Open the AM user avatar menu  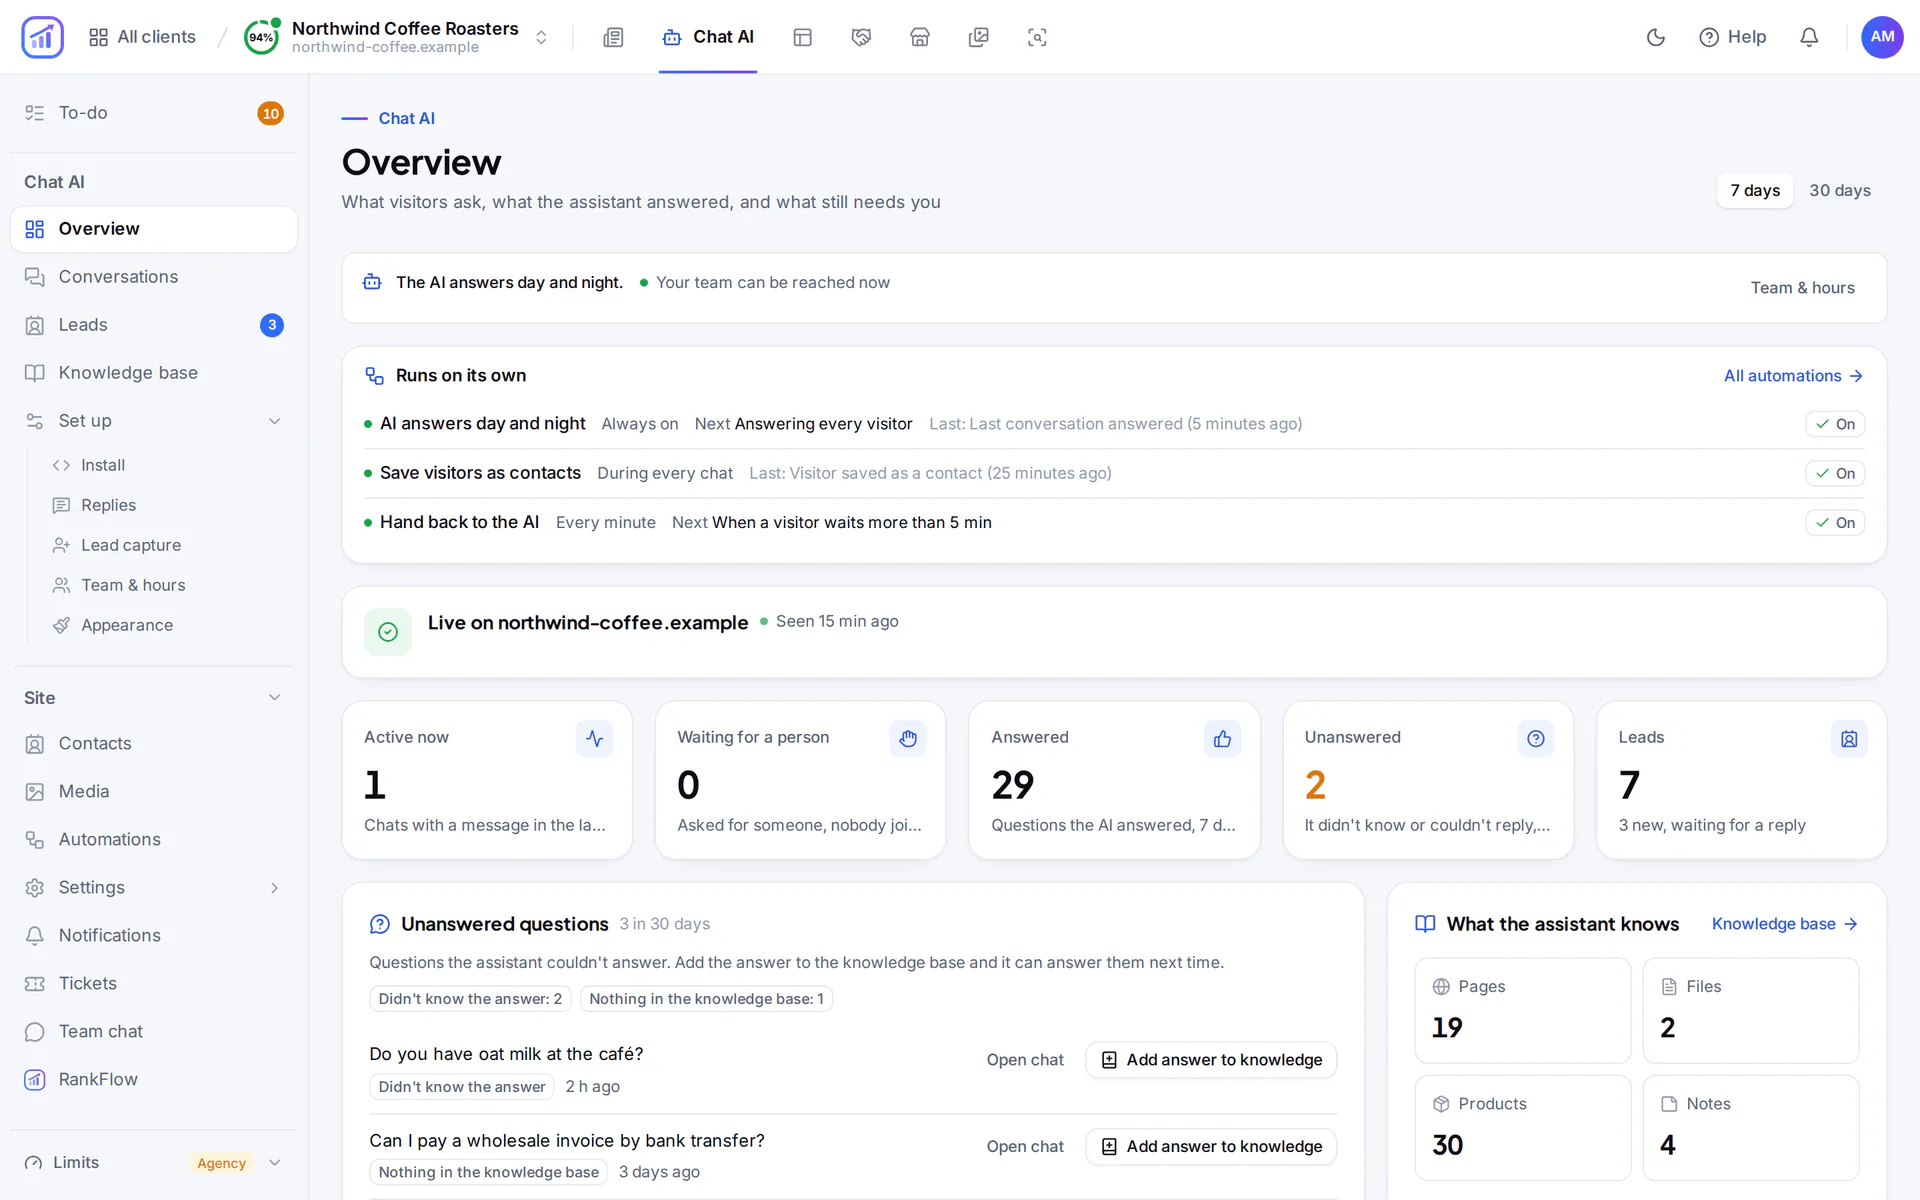pos(1882,37)
